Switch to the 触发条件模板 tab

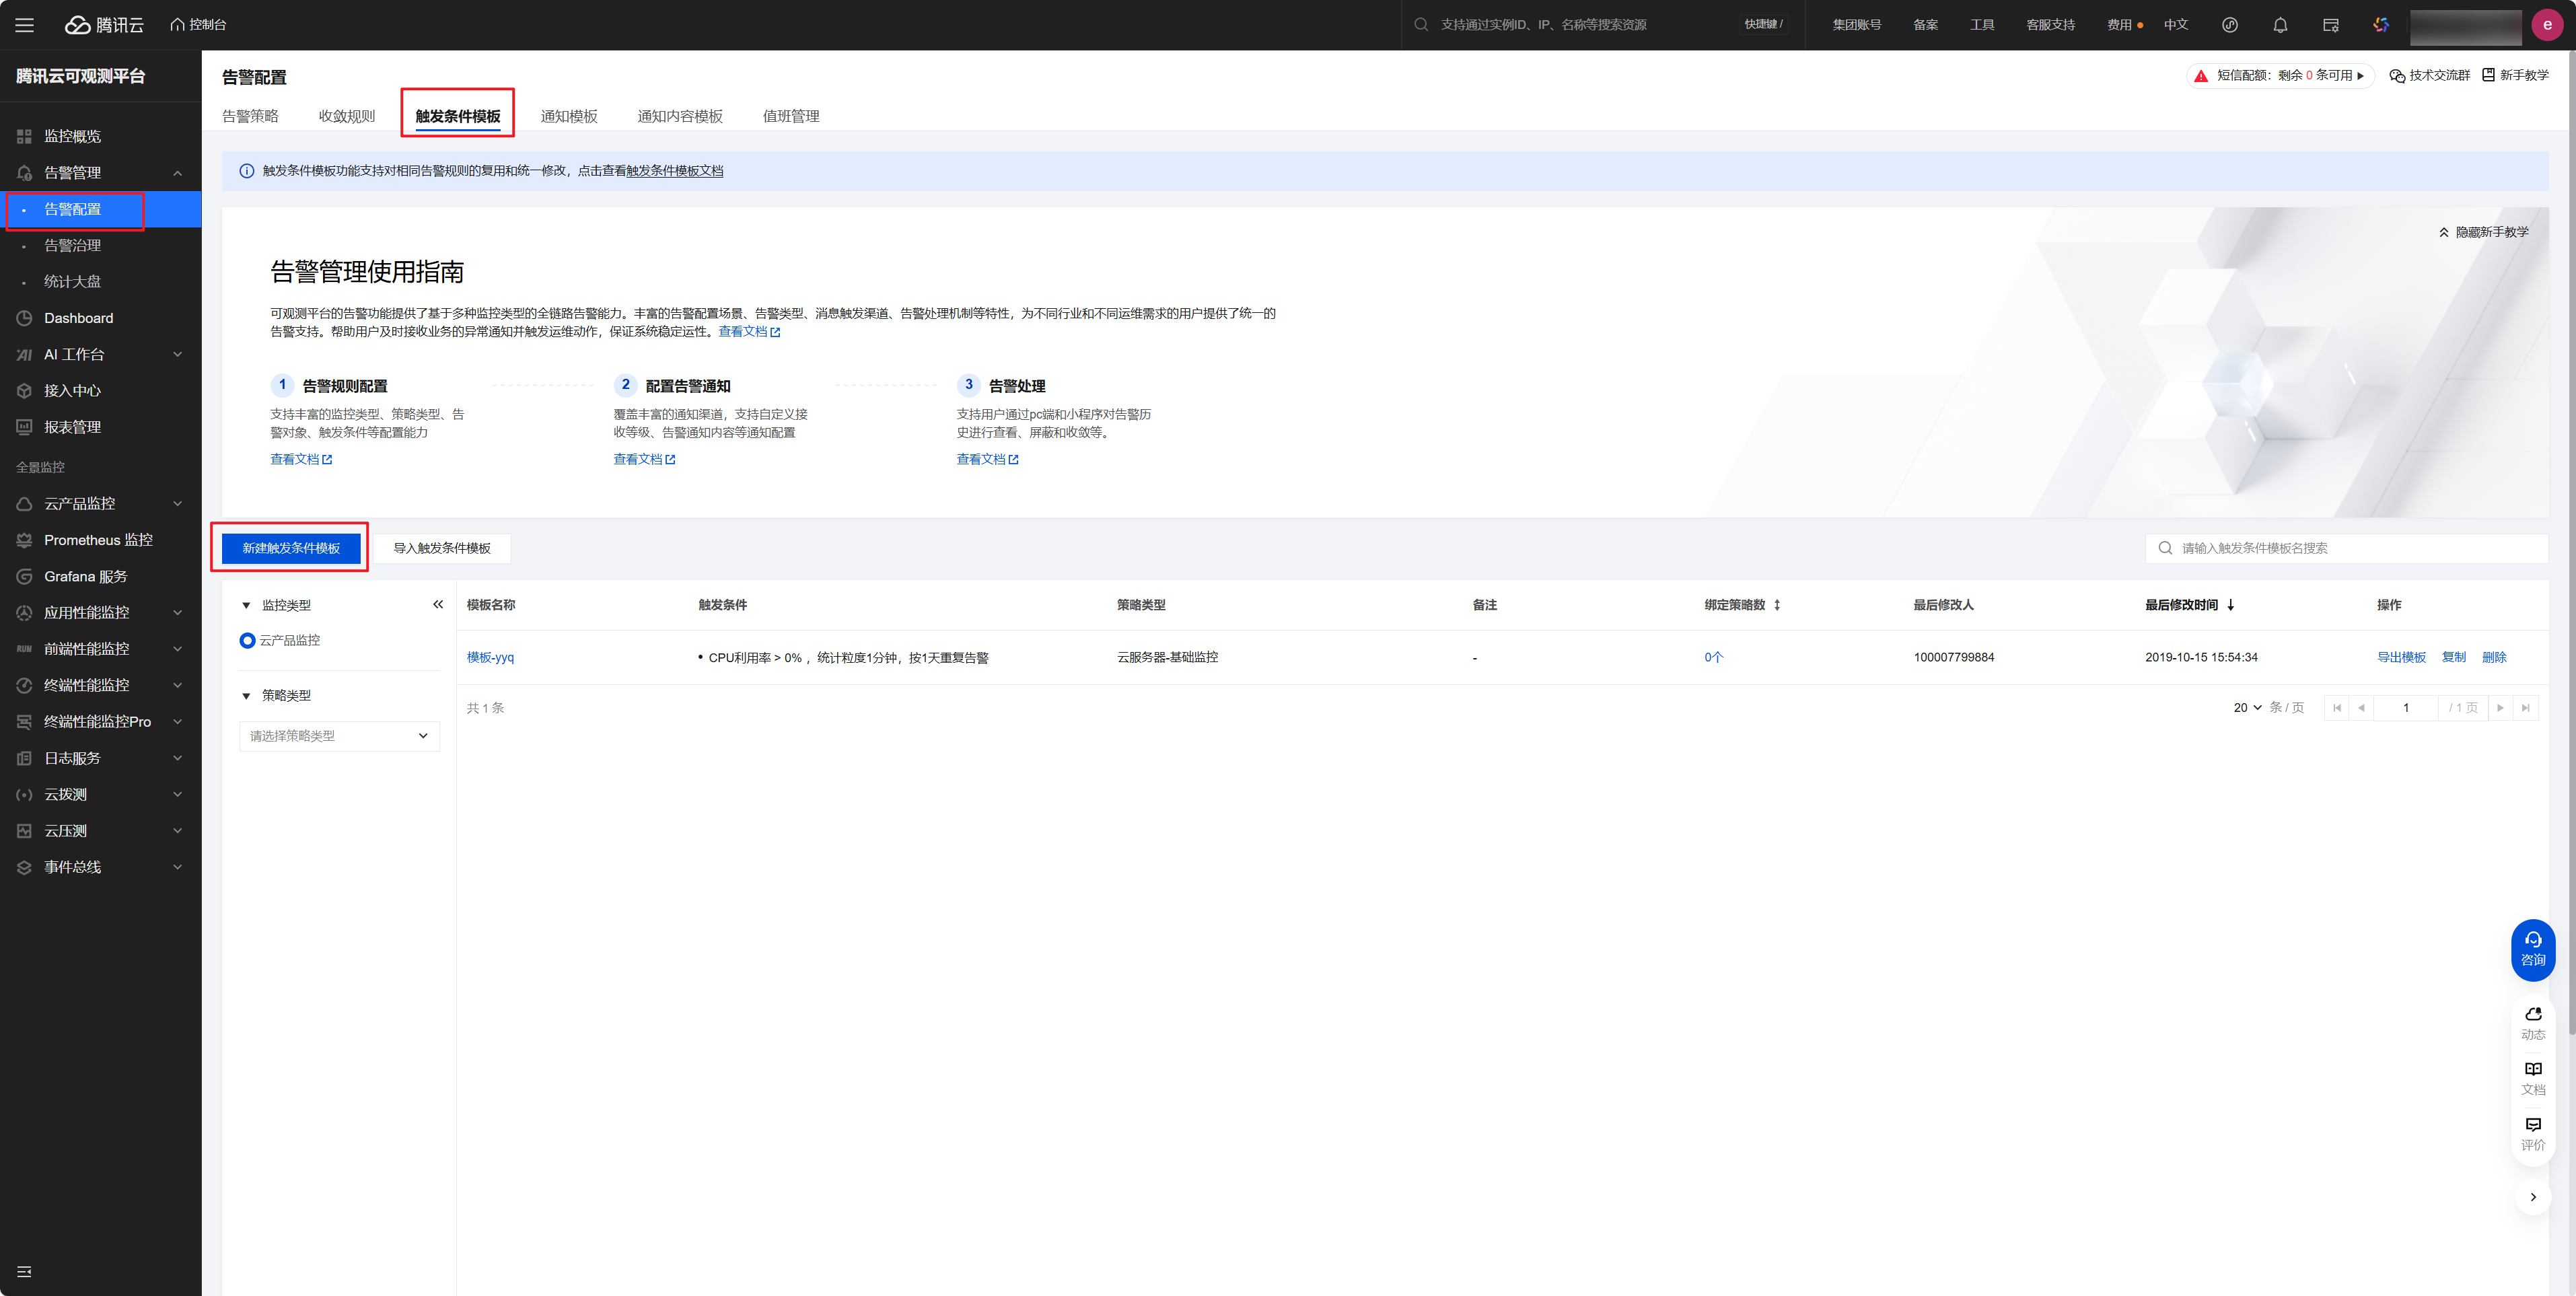(458, 116)
